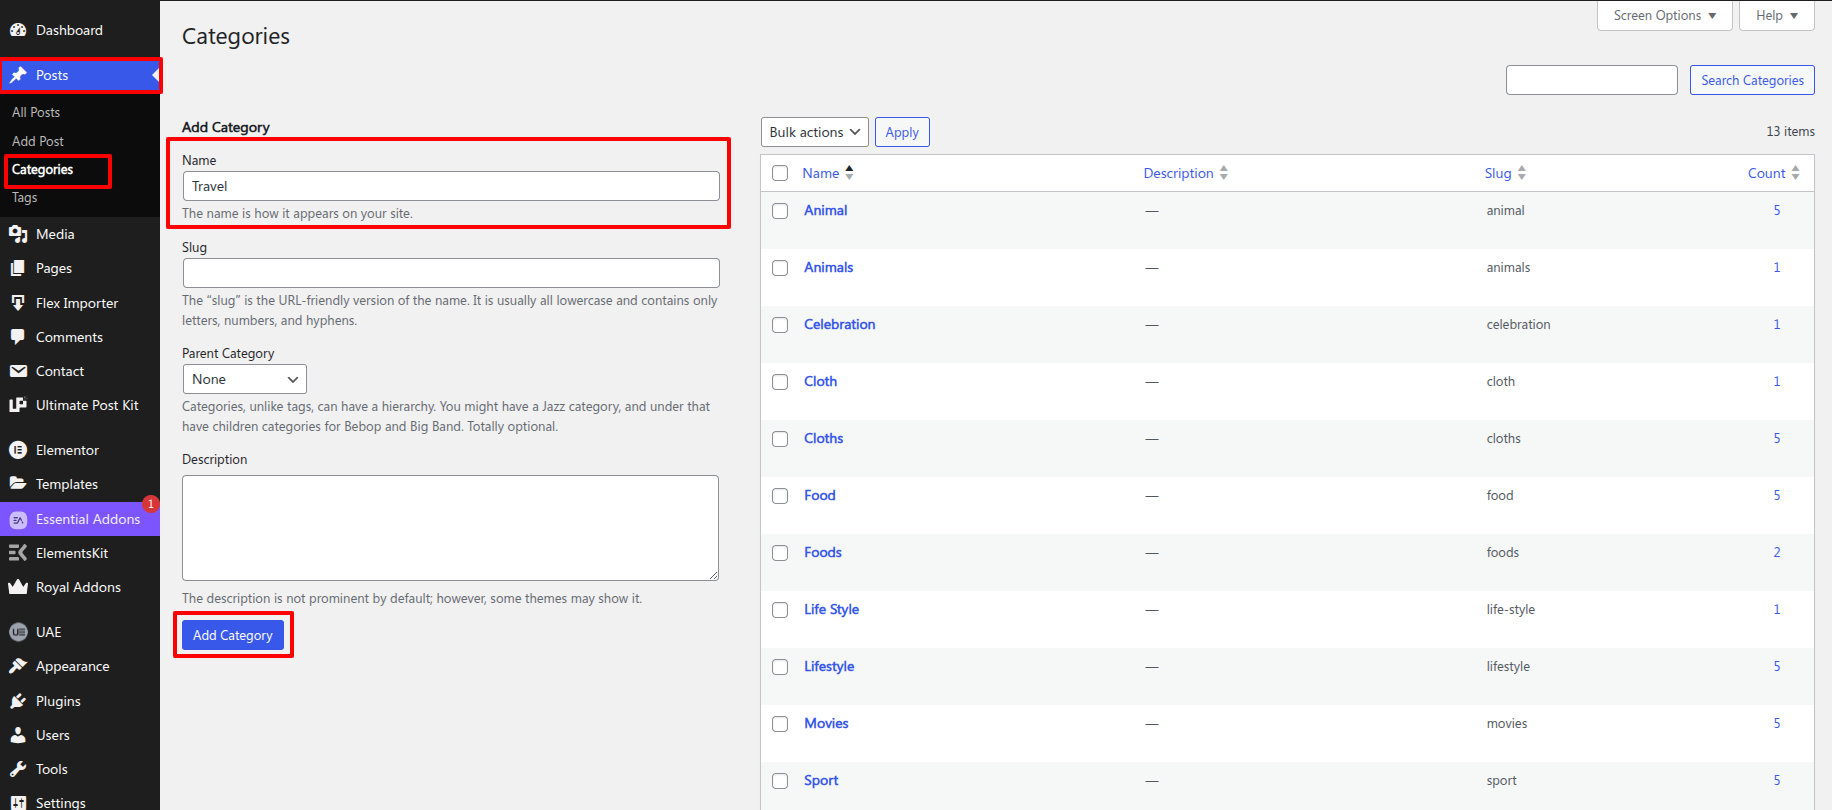This screenshot has width=1832, height=810.
Task: Tick the checkbox for Food category
Action: pos(780,496)
